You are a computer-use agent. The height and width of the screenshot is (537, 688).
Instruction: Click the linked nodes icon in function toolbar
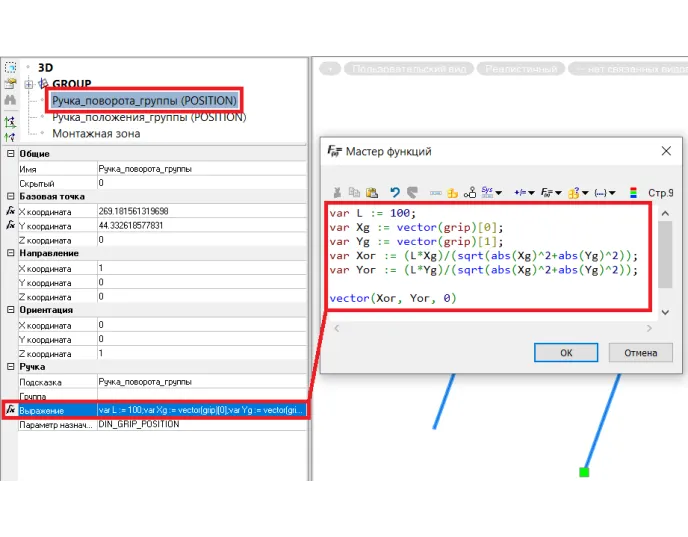(x=470, y=192)
